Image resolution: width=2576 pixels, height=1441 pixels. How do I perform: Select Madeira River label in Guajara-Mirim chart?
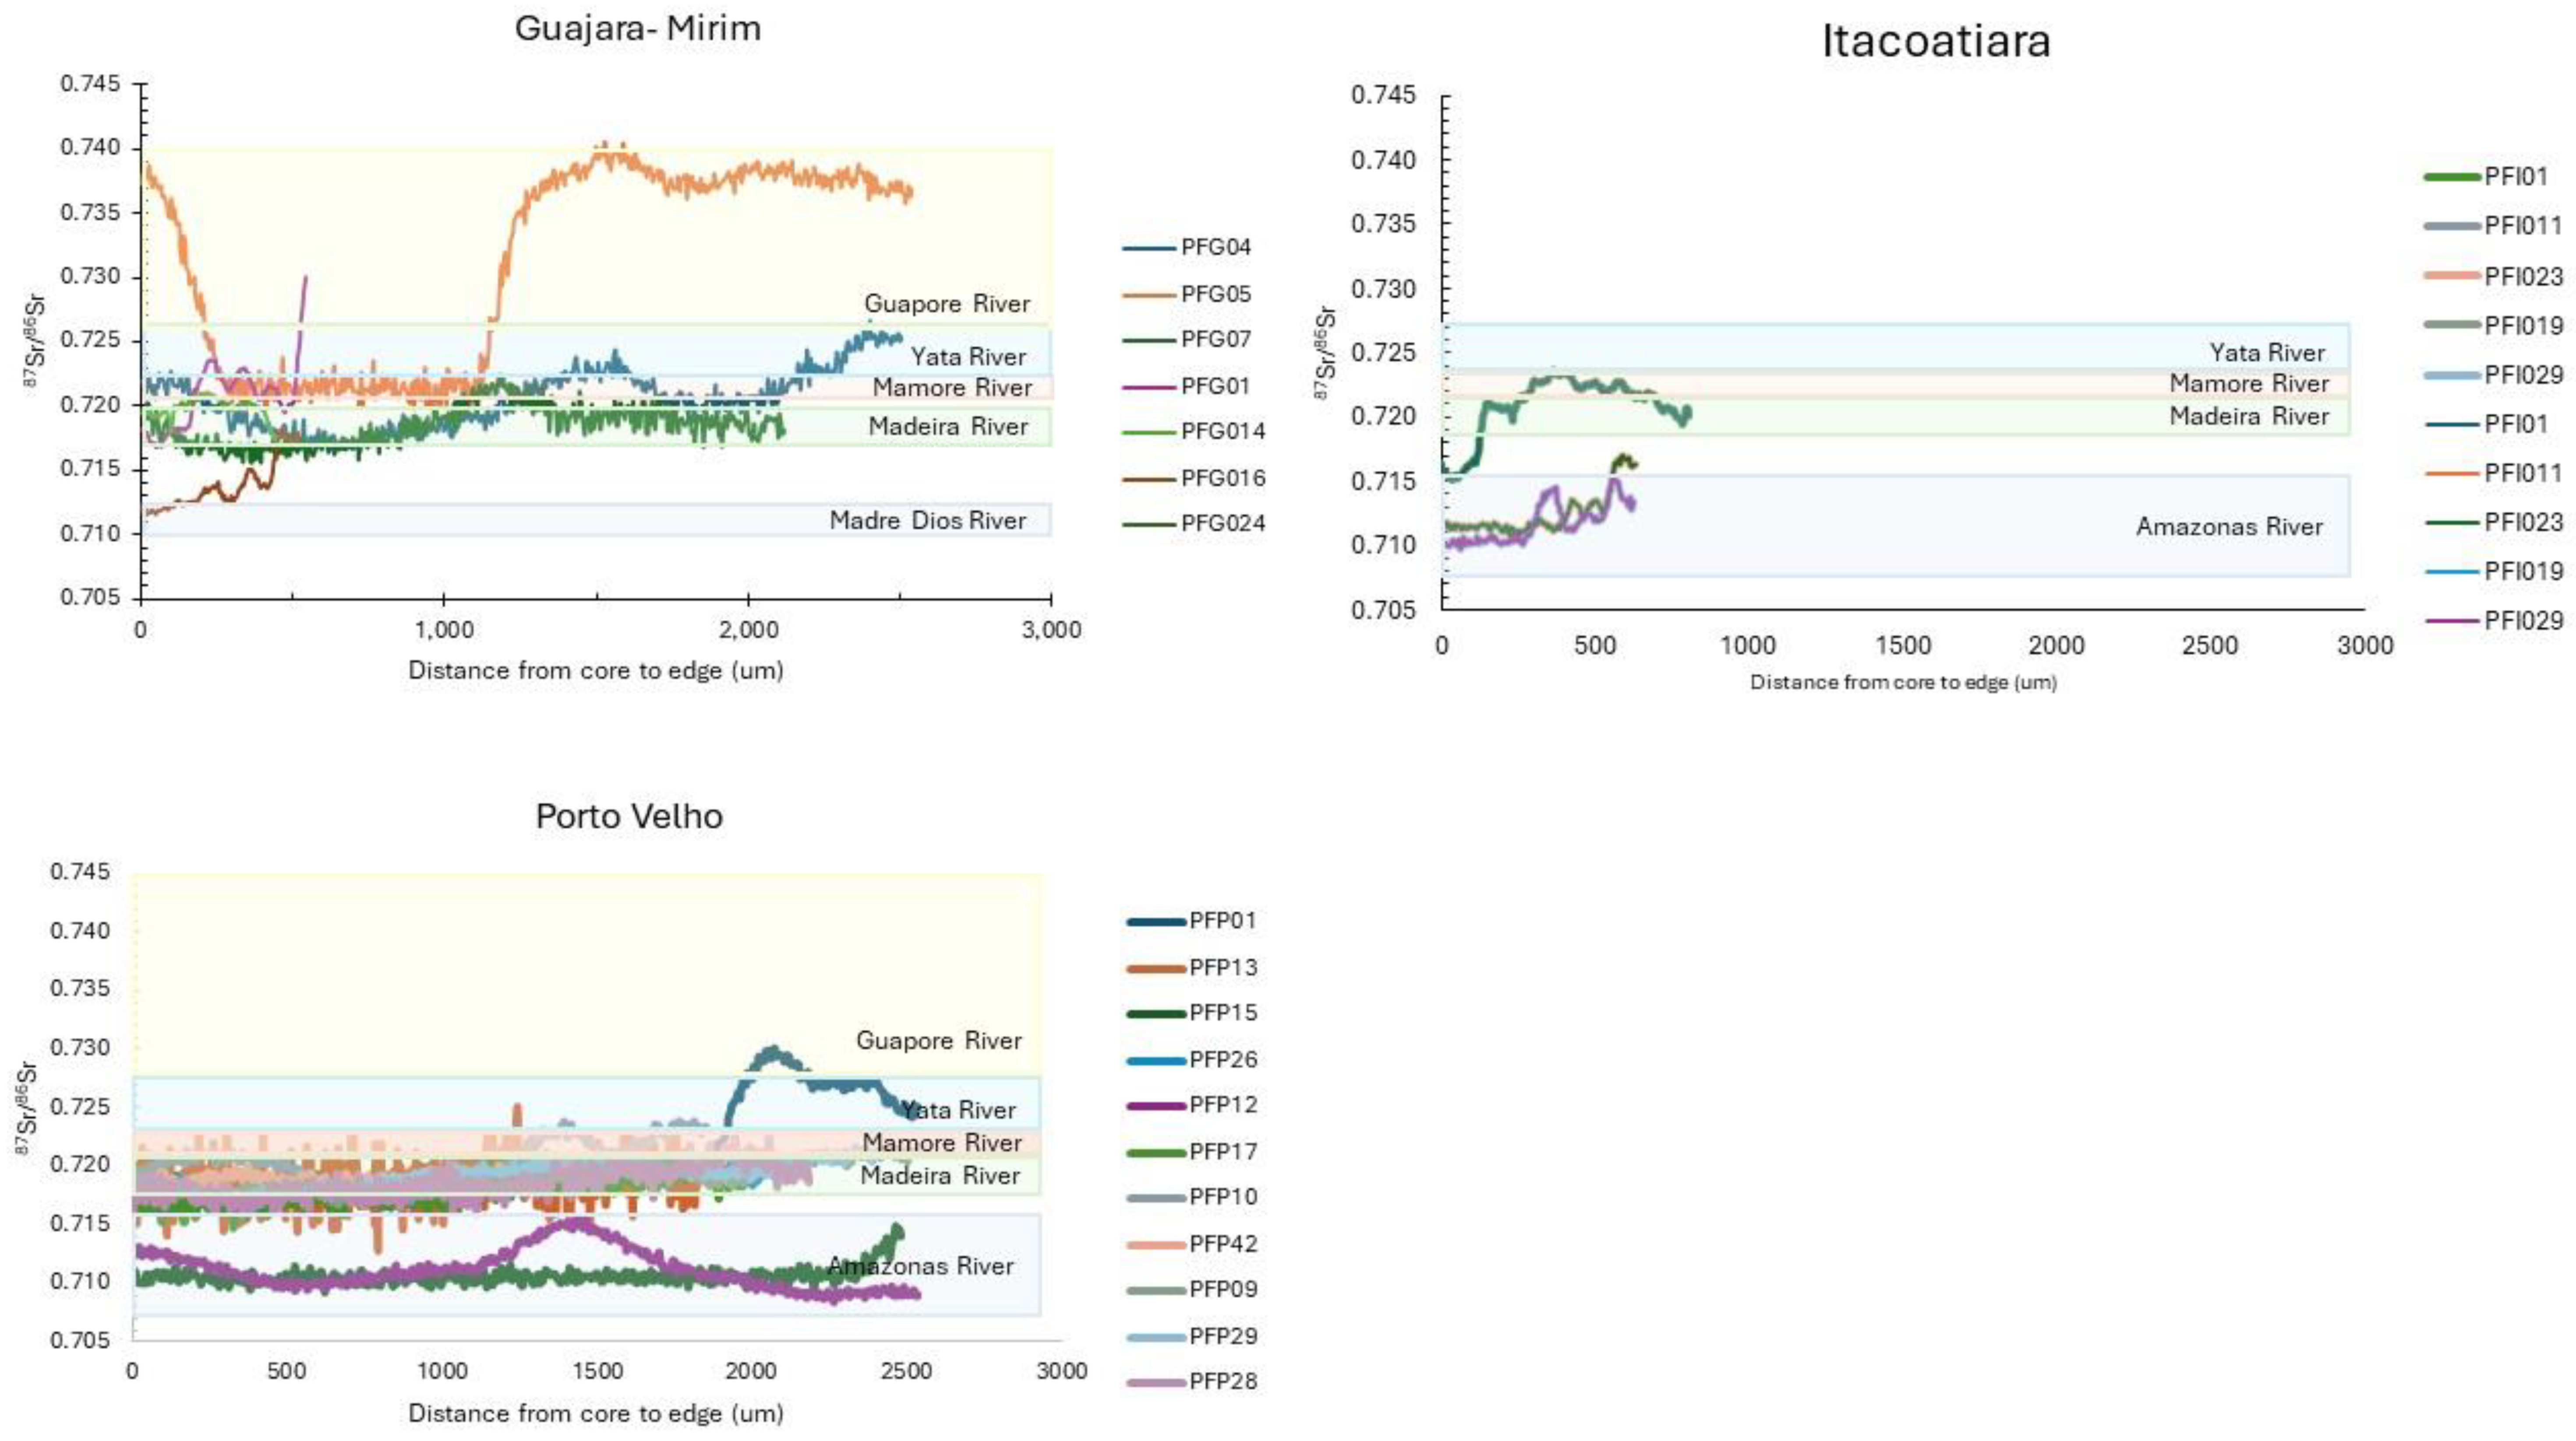[947, 427]
